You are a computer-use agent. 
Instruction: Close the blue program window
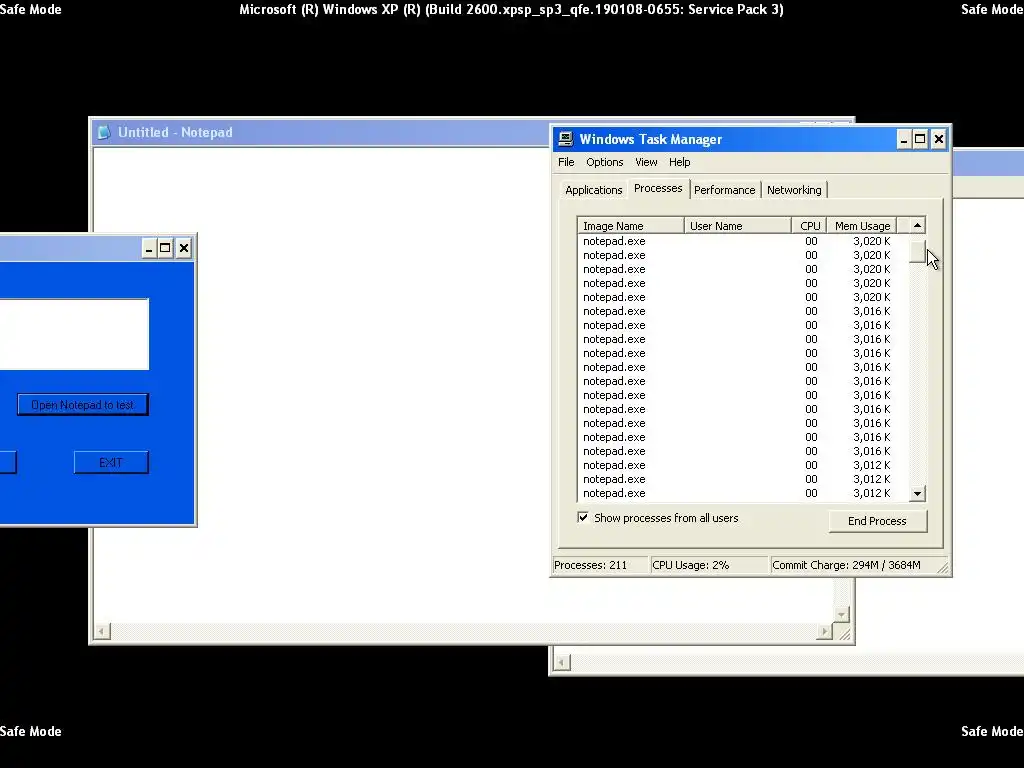click(184, 248)
